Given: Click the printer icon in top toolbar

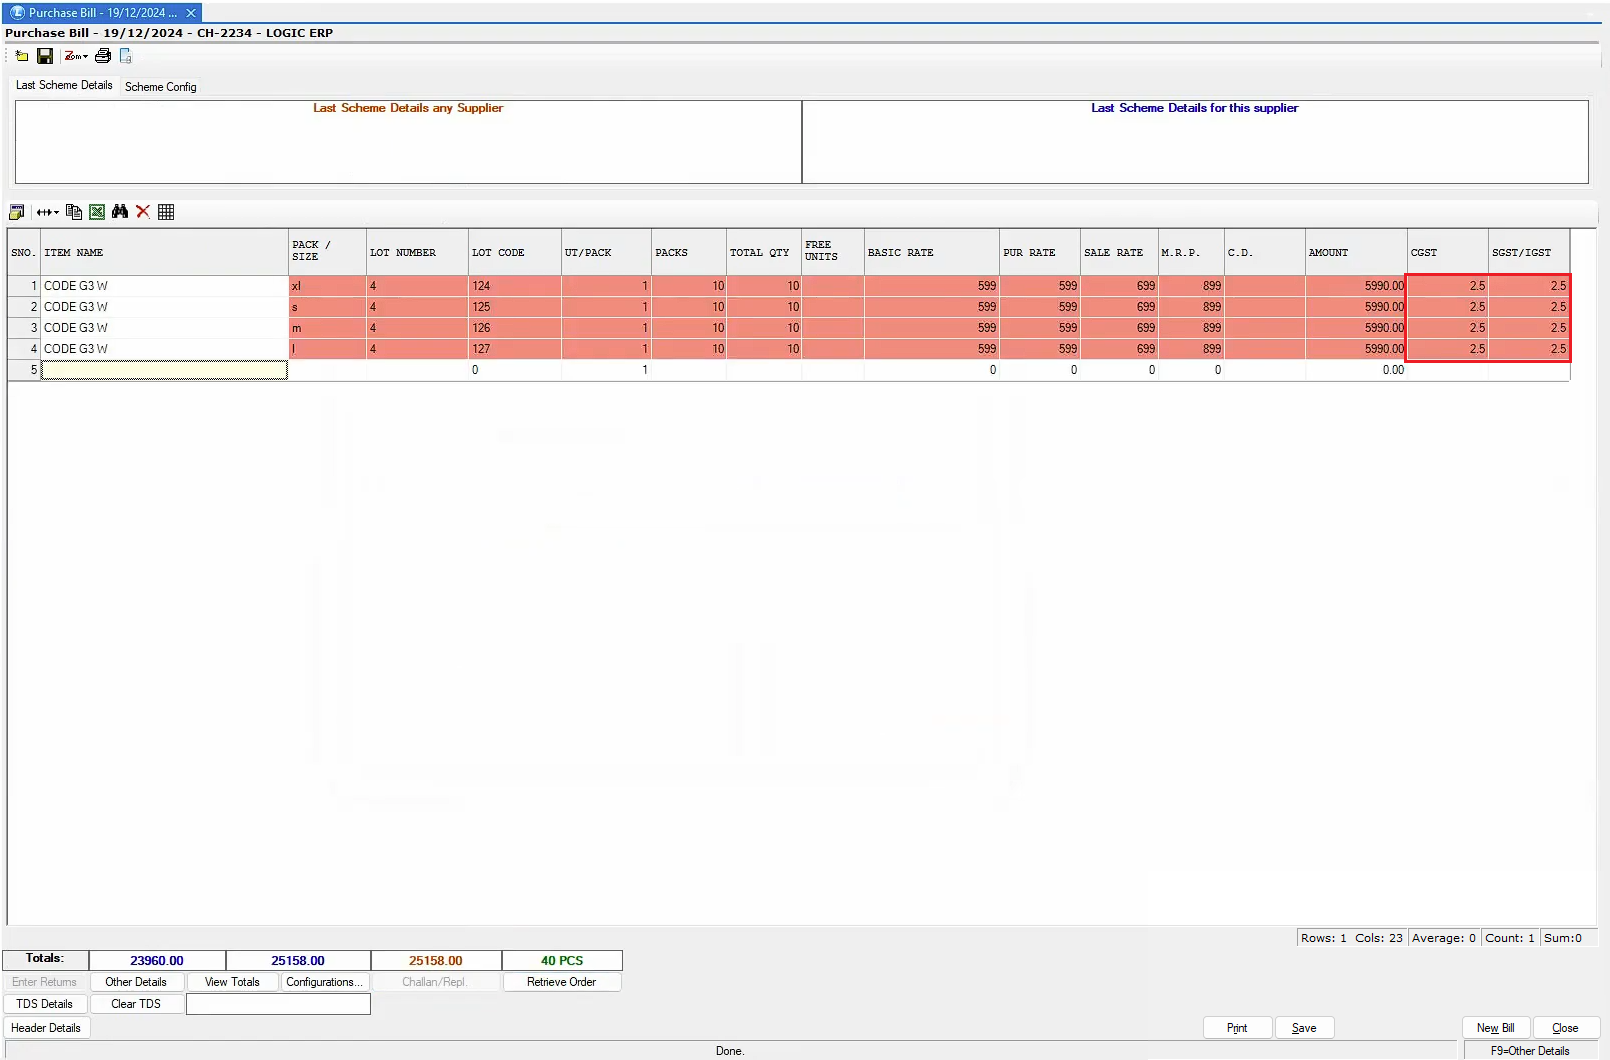Looking at the screenshot, I should tap(103, 56).
